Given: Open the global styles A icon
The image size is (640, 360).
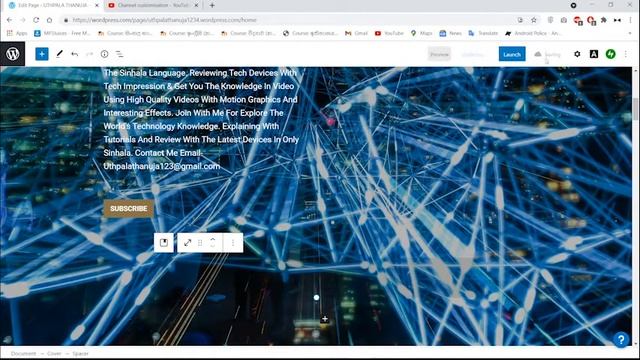Looking at the screenshot, I should 594,54.
